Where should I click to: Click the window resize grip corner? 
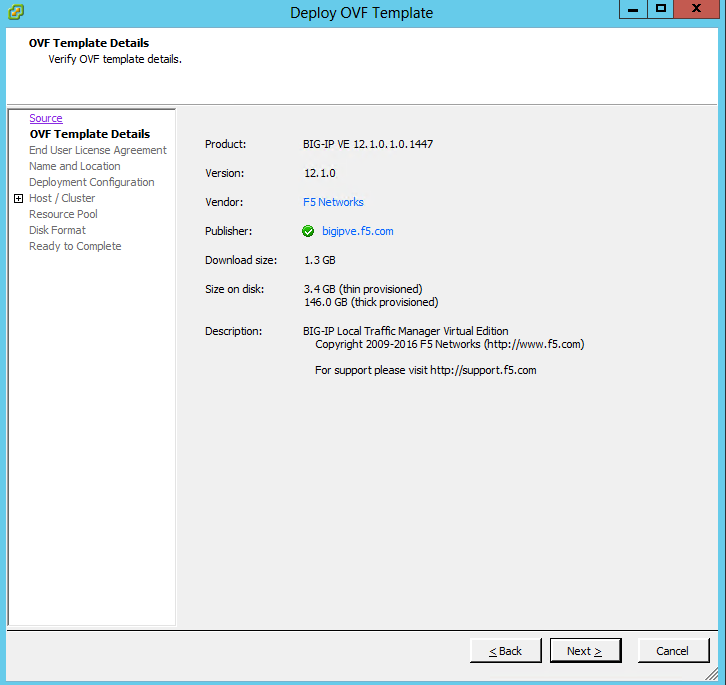[713, 674]
